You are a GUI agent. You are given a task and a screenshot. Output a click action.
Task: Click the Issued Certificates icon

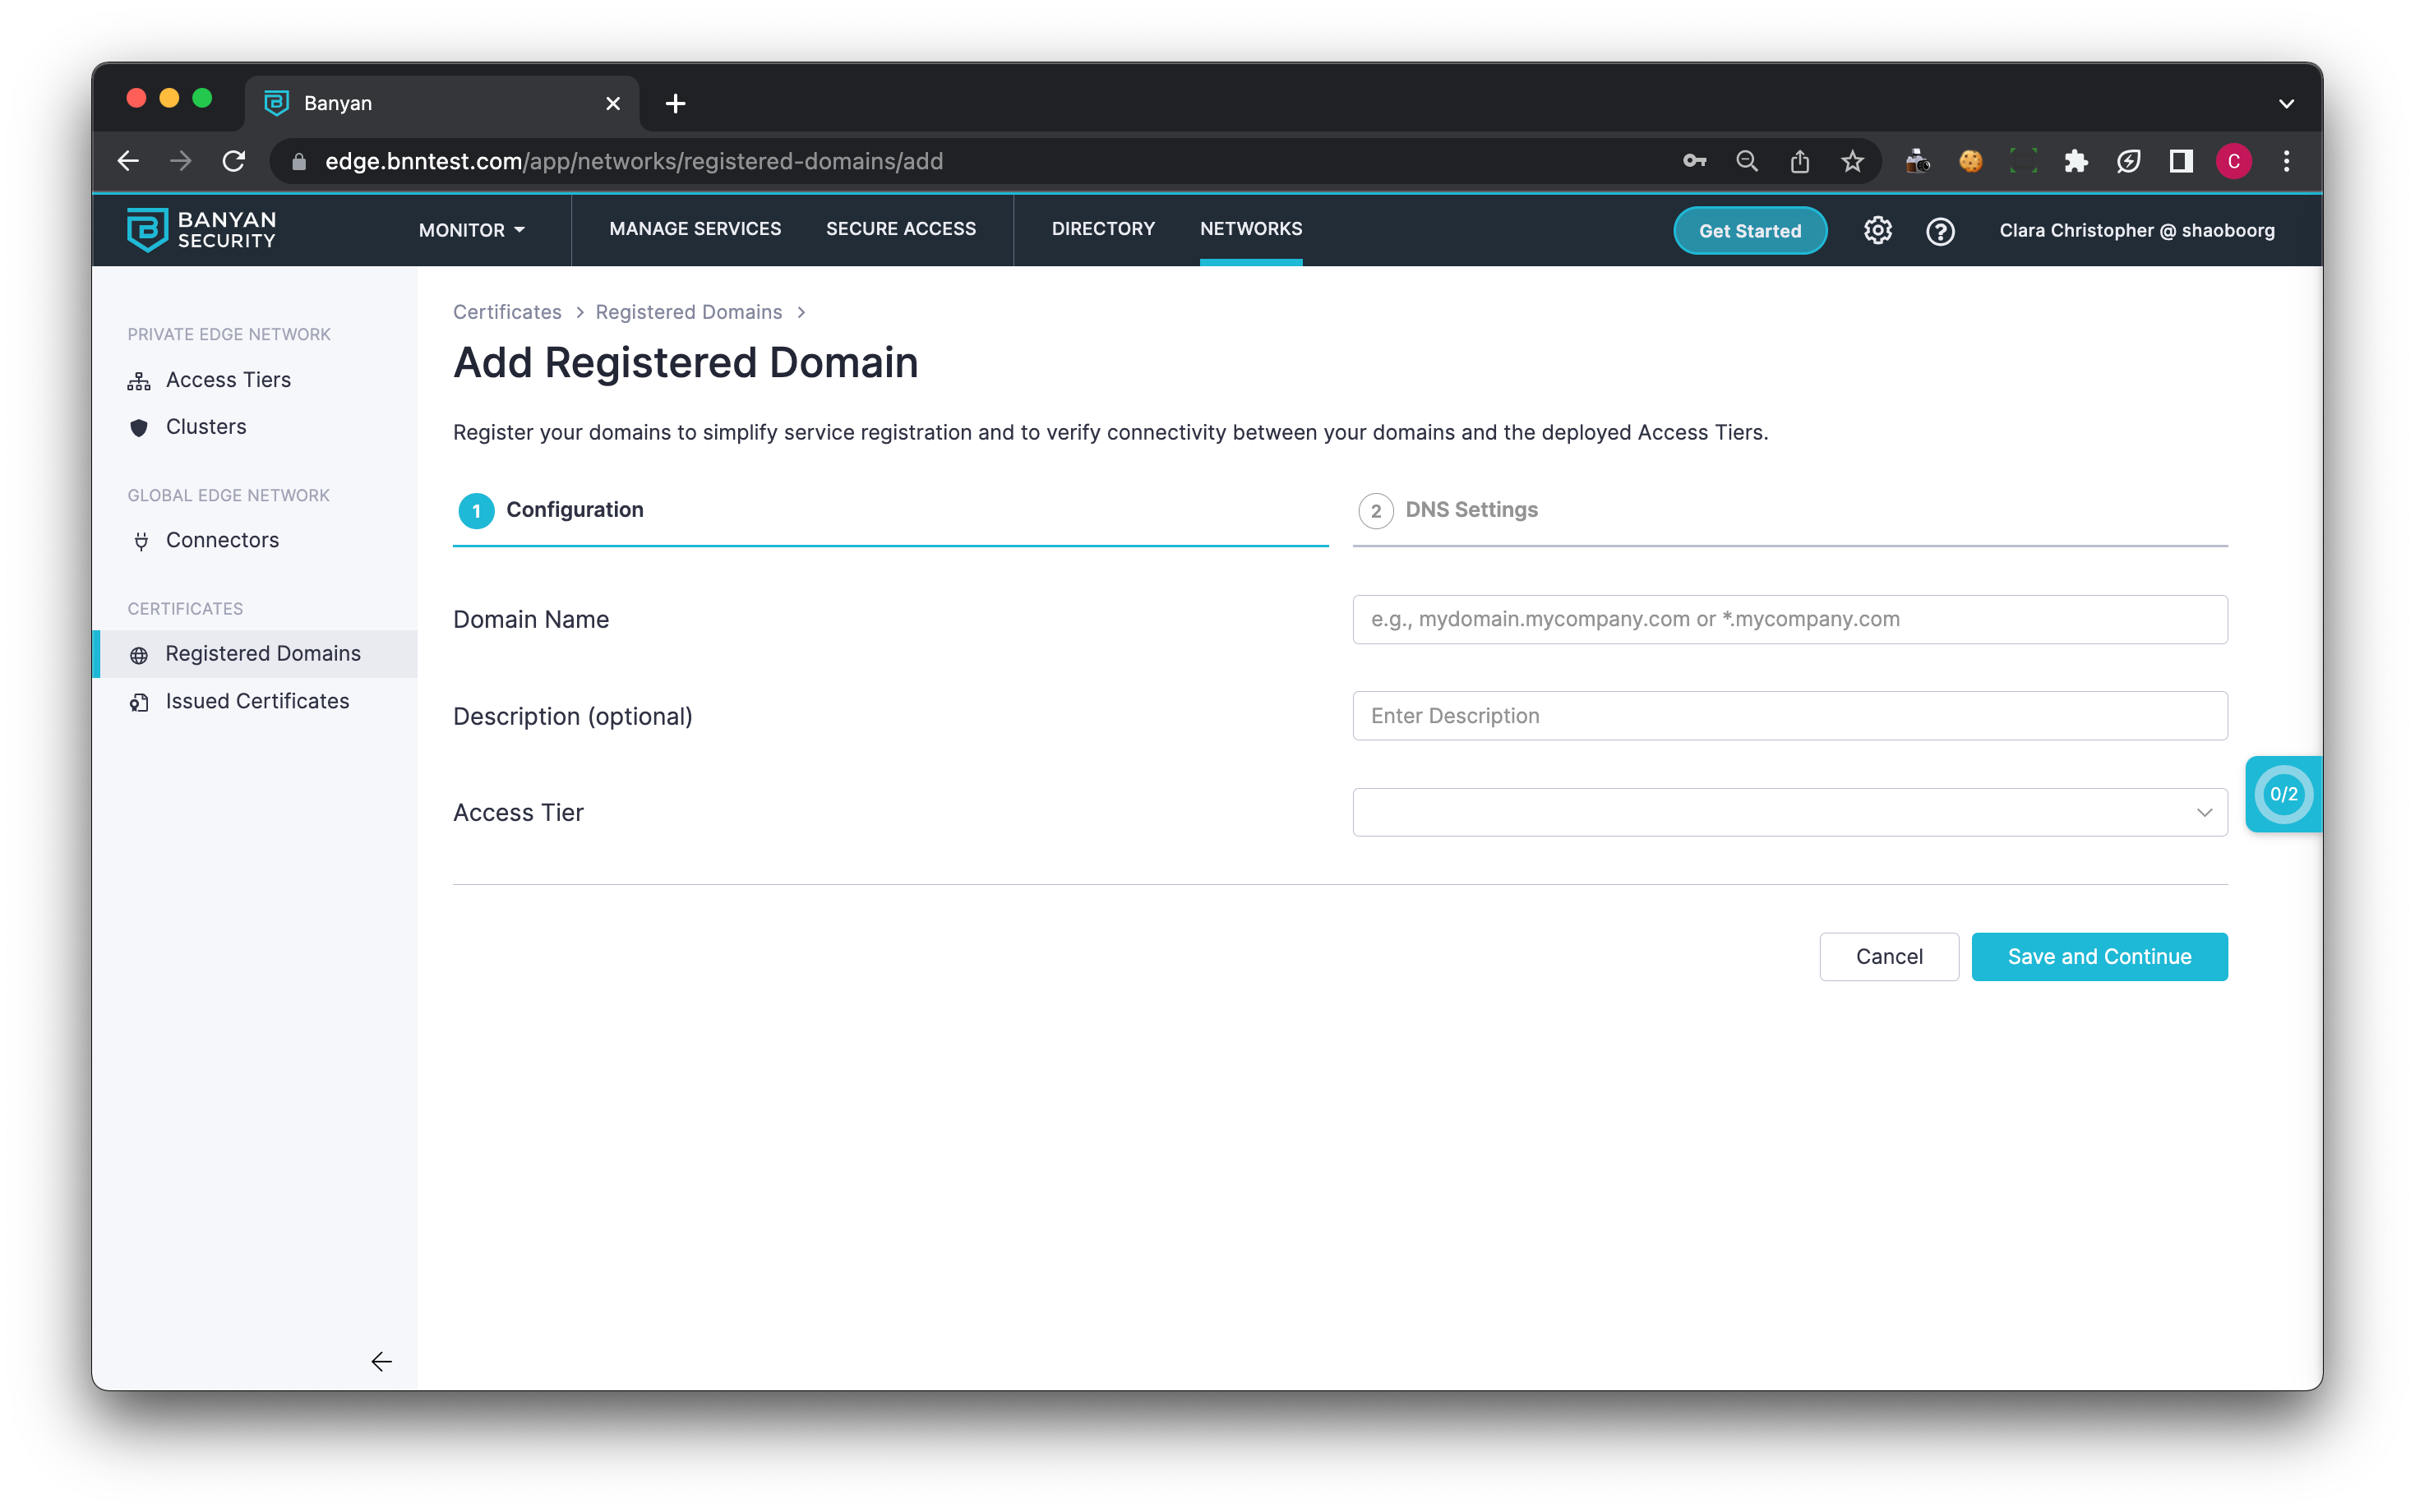pyautogui.click(x=139, y=703)
